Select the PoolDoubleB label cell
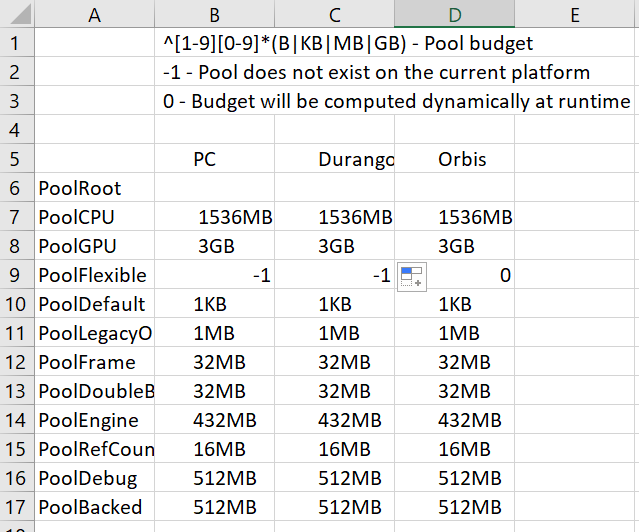Image resolution: width=639 pixels, height=532 pixels. 95,391
